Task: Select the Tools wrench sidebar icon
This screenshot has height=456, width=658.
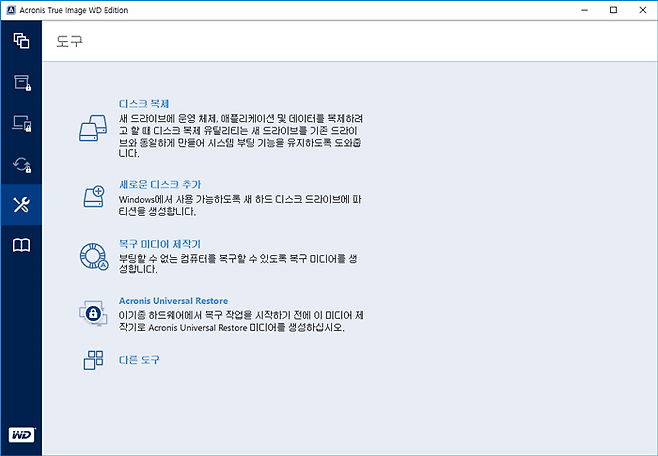Action: pos(21,205)
